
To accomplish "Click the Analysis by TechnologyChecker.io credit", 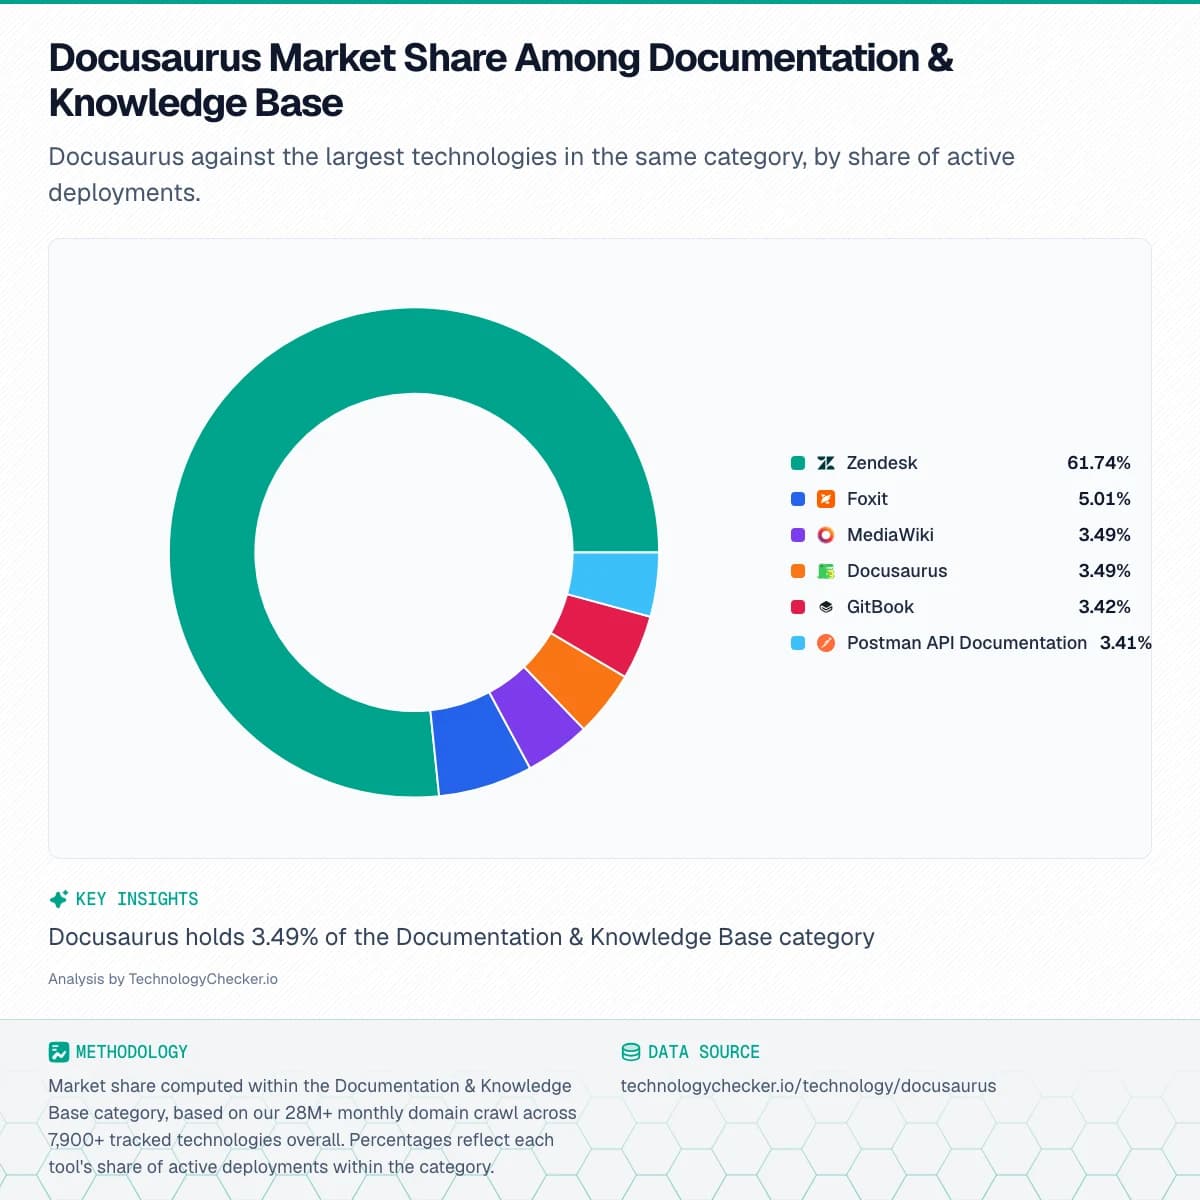I will pos(163,979).
